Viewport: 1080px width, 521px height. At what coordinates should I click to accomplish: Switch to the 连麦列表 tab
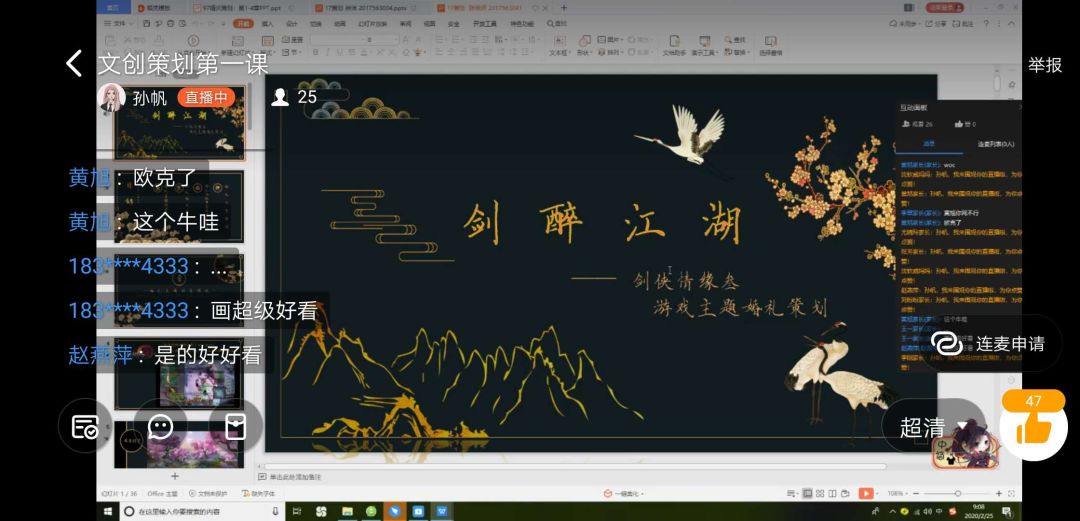995,144
